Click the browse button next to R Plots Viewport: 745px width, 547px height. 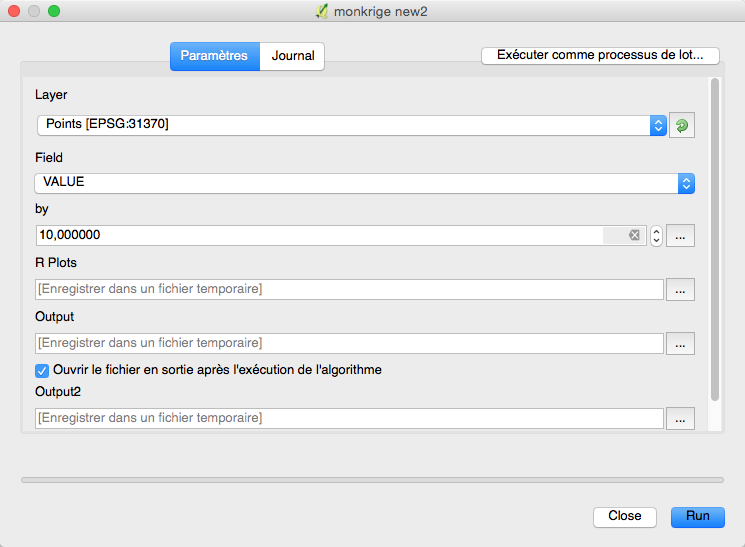pos(680,289)
